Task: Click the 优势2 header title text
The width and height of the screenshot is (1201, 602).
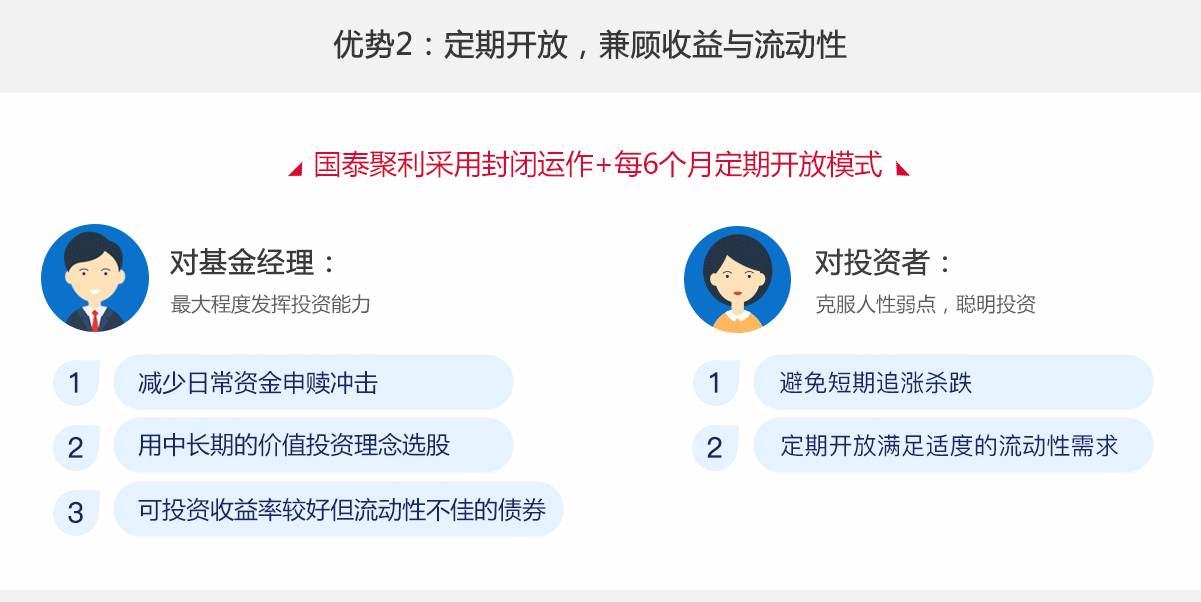Action: pyautogui.click(x=590, y=46)
